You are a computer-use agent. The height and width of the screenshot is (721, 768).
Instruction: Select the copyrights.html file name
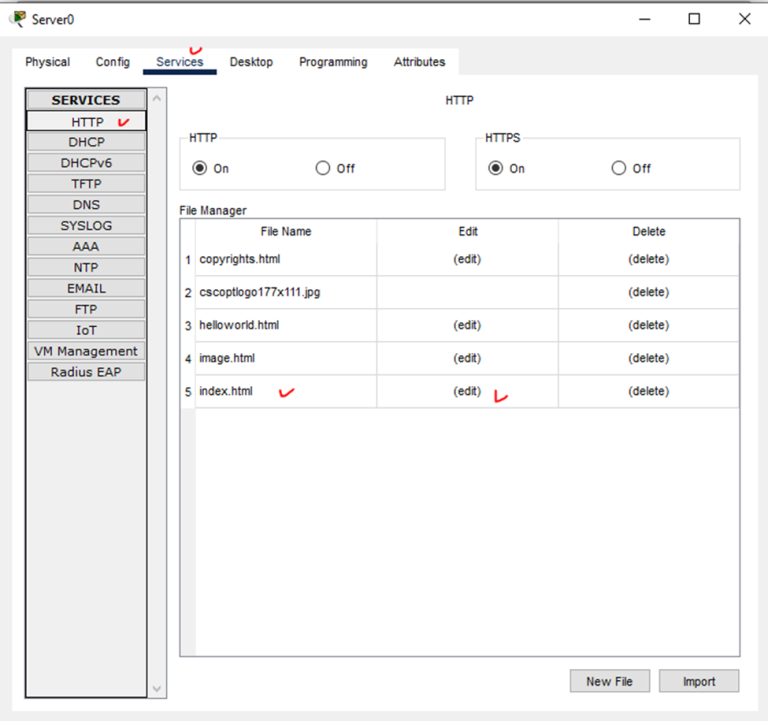[240, 259]
